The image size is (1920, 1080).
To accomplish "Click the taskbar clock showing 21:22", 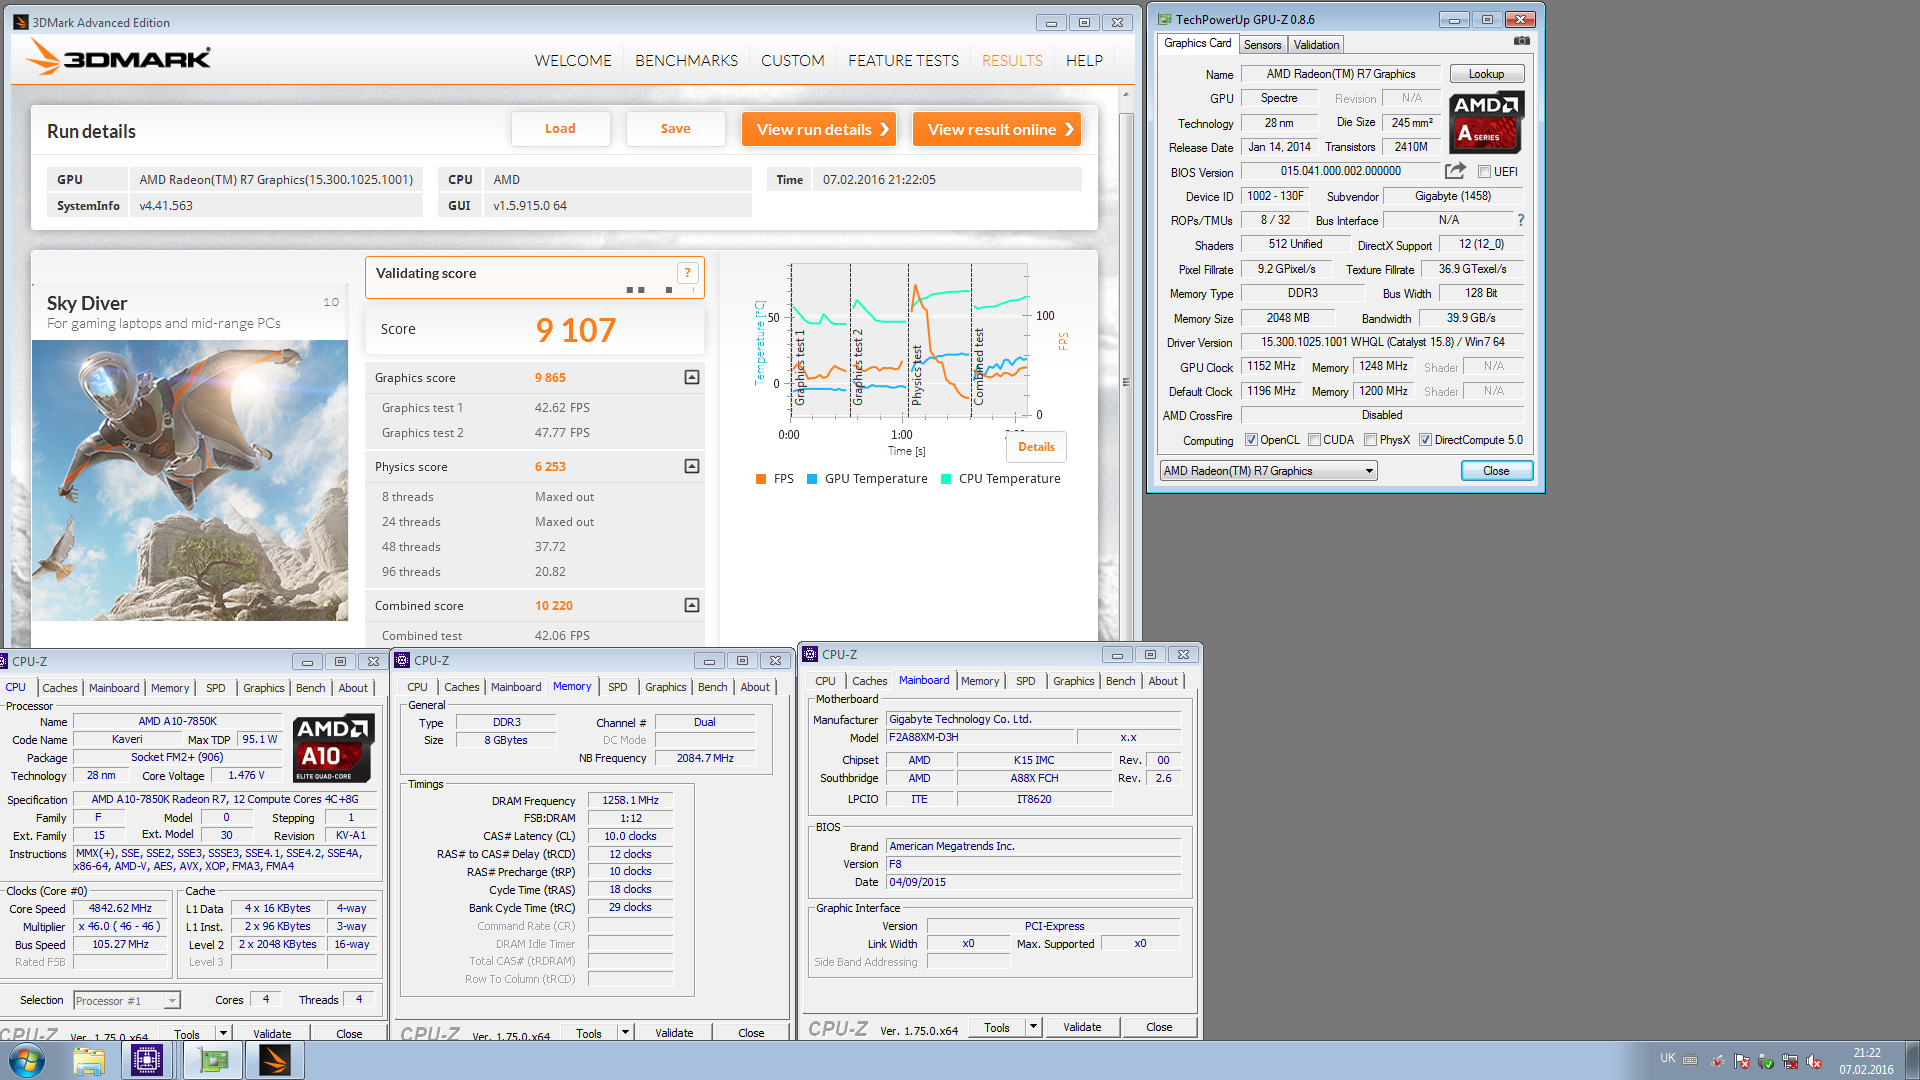I will pos(1866,1060).
